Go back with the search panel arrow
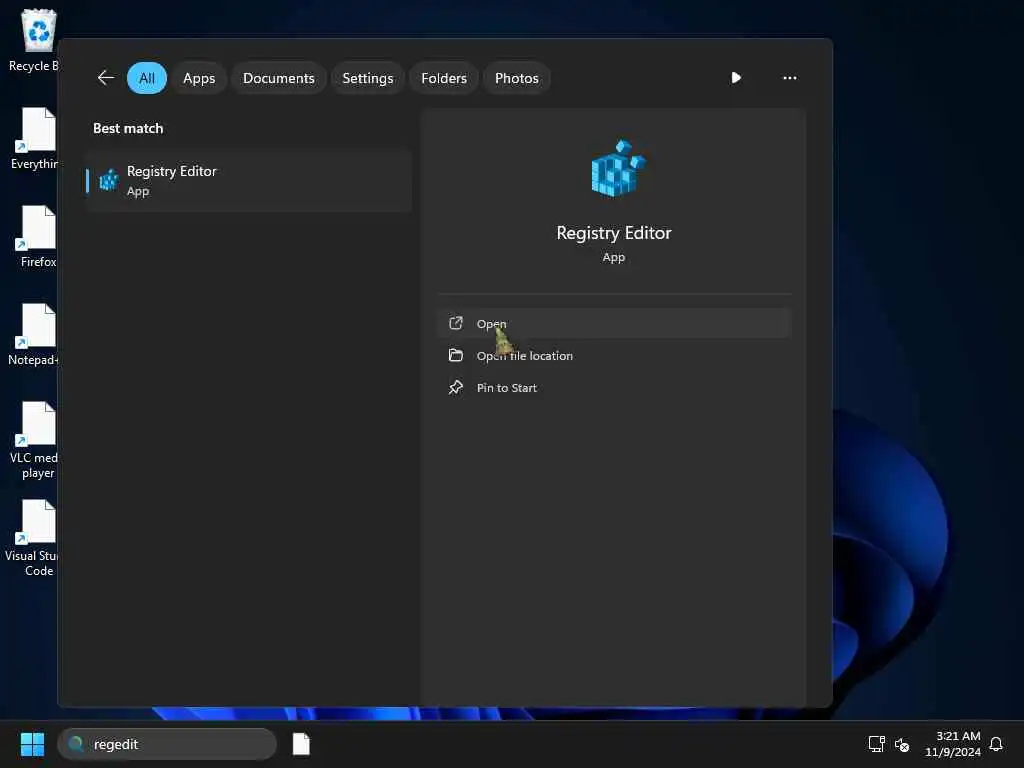This screenshot has width=1024, height=768. (106, 78)
